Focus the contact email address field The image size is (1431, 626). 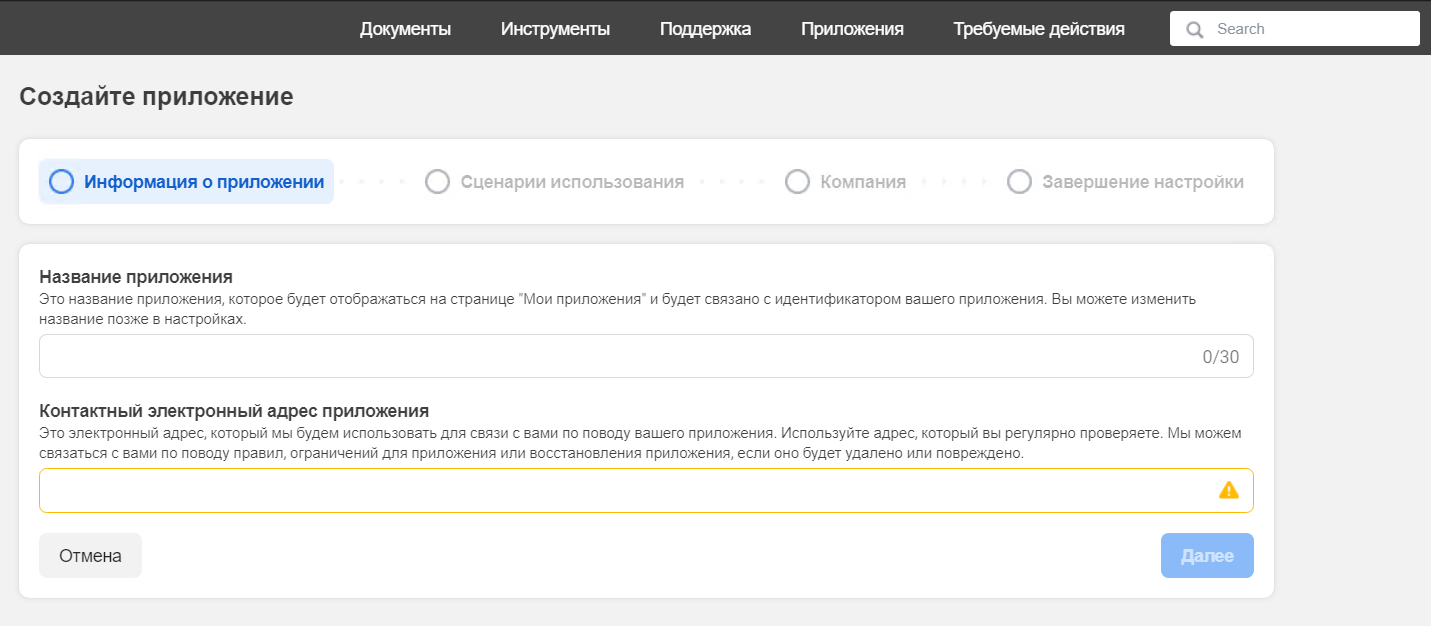tap(620, 490)
